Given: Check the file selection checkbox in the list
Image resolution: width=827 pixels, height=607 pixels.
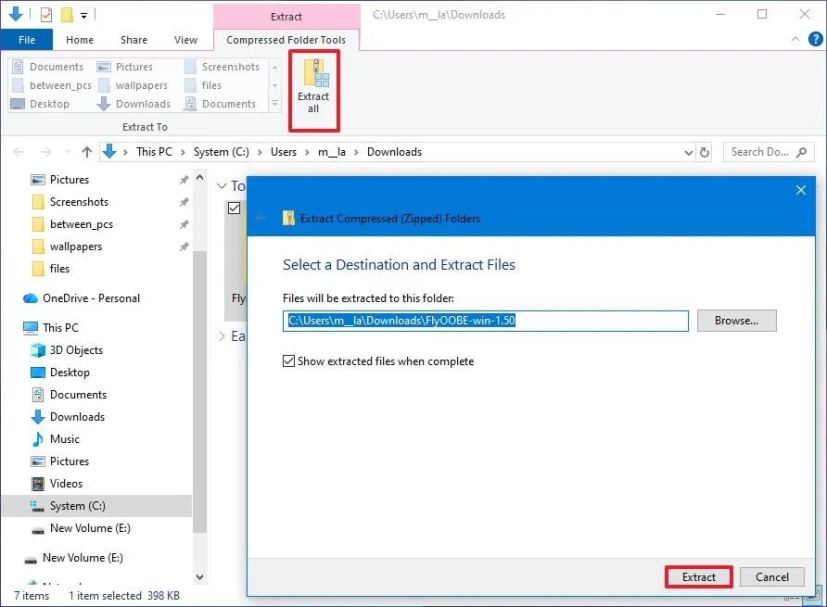Looking at the screenshot, I should (x=234, y=208).
